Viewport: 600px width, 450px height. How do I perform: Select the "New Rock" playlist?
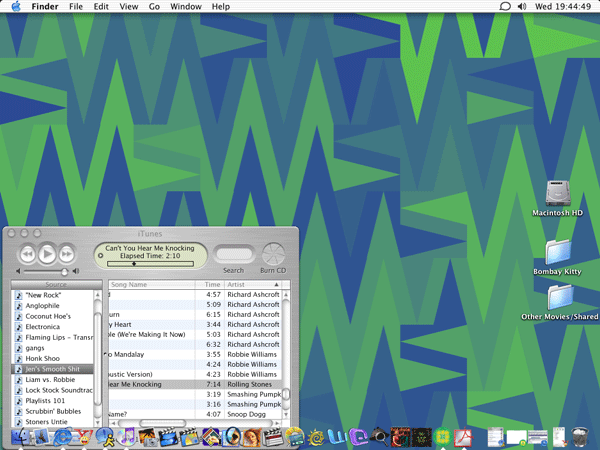coord(53,295)
